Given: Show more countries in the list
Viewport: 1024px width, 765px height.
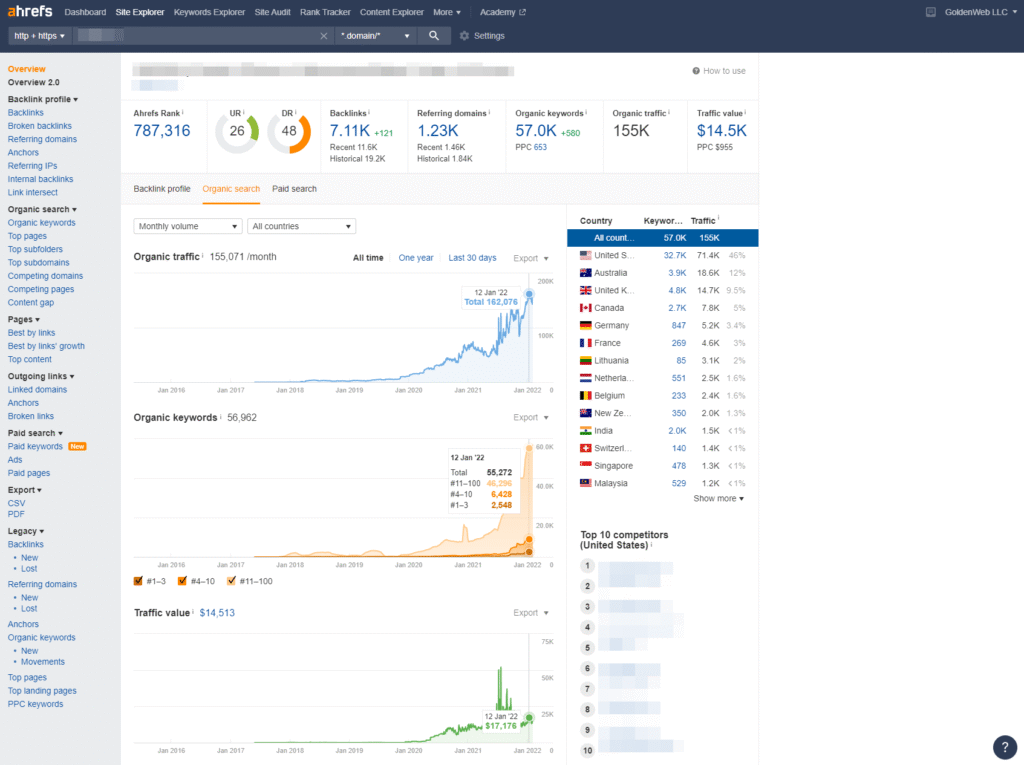Looking at the screenshot, I should pyautogui.click(x=718, y=498).
